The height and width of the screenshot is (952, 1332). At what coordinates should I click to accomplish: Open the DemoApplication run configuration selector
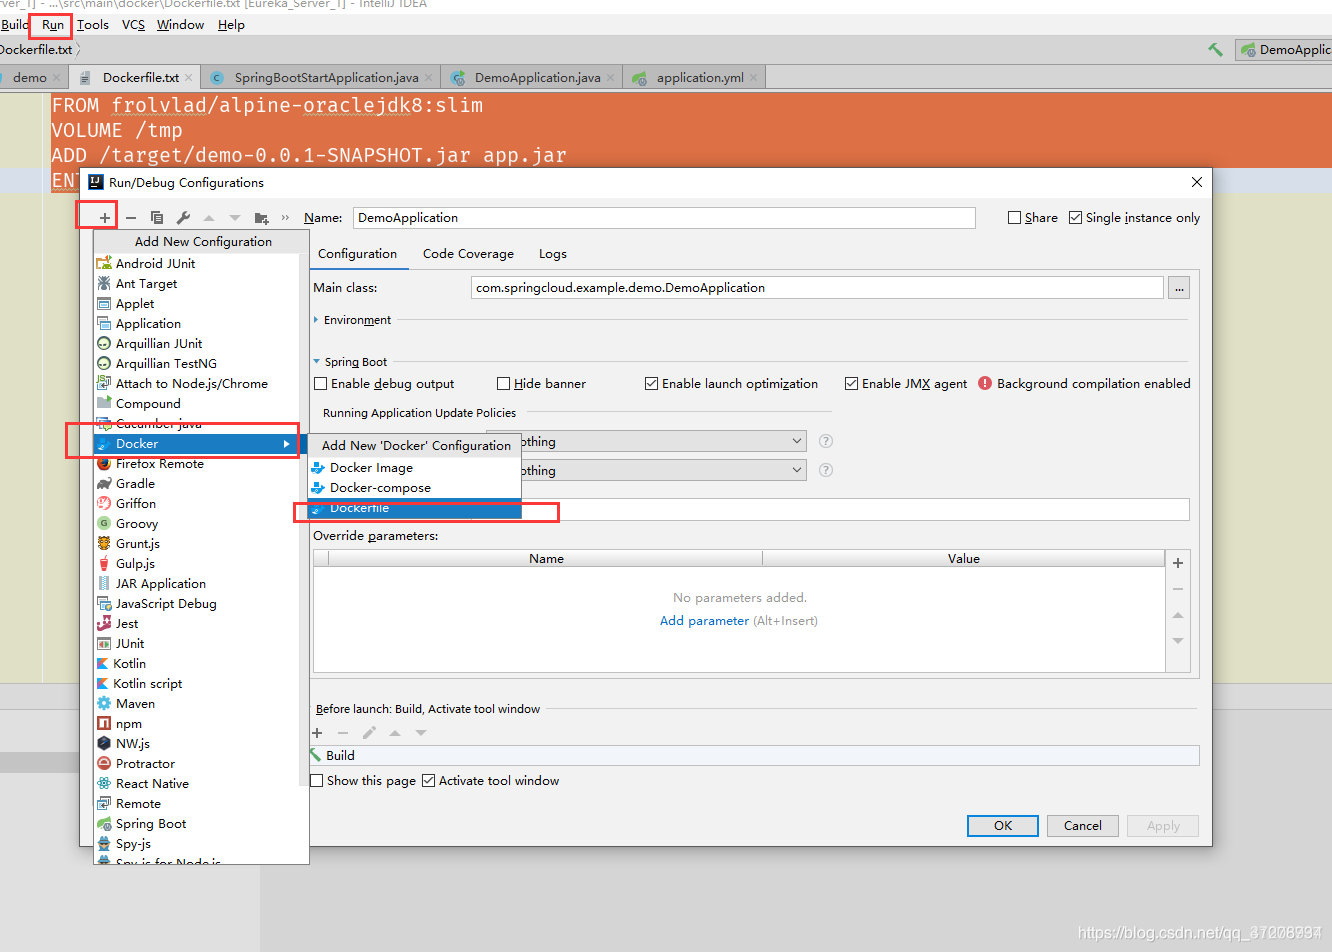point(1286,49)
